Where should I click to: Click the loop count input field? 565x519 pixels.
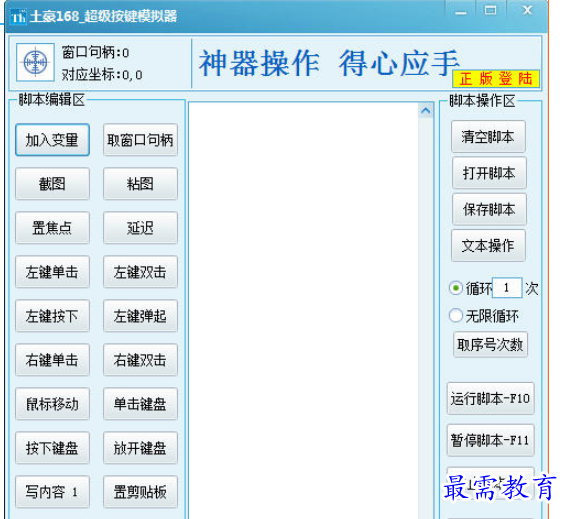(507, 288)
